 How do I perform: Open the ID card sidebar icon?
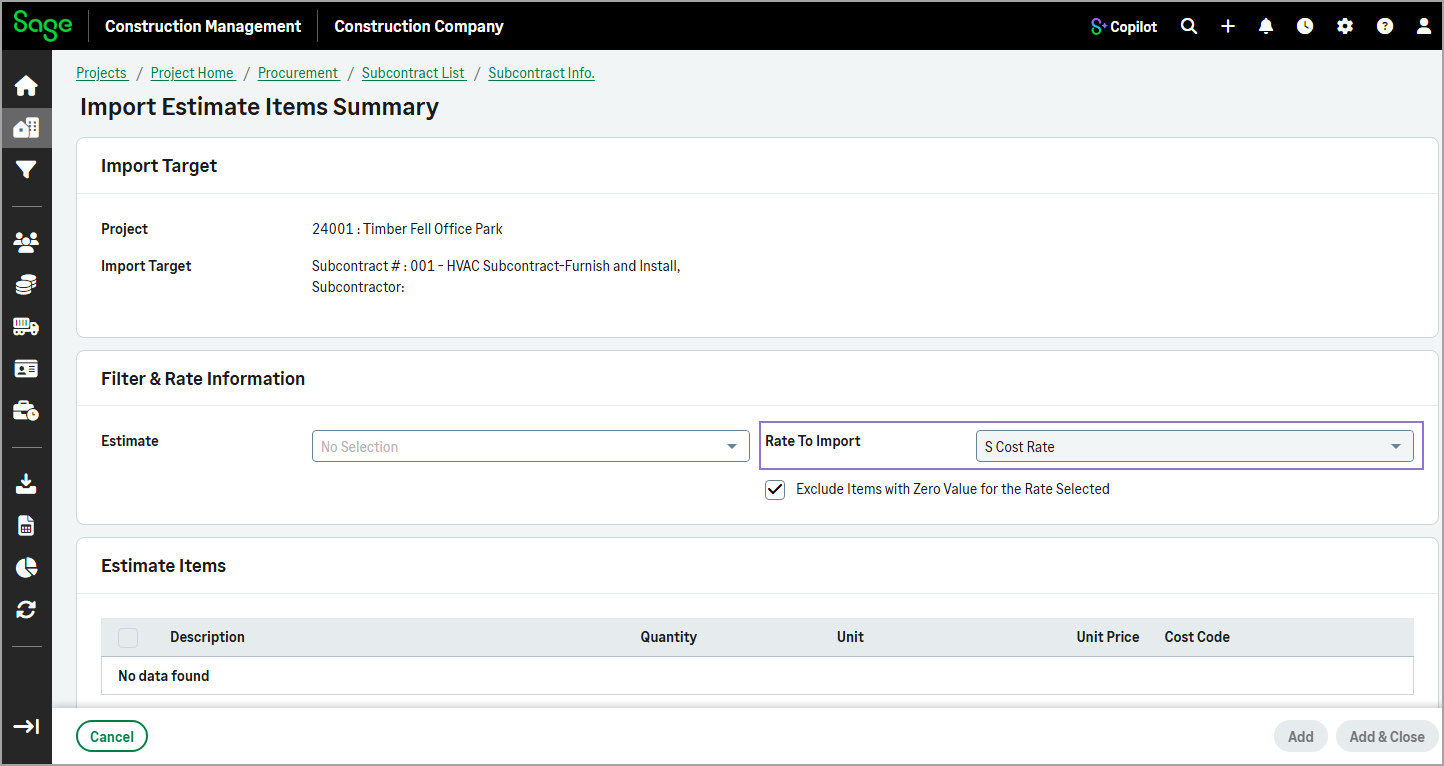(x=26, y=369)
